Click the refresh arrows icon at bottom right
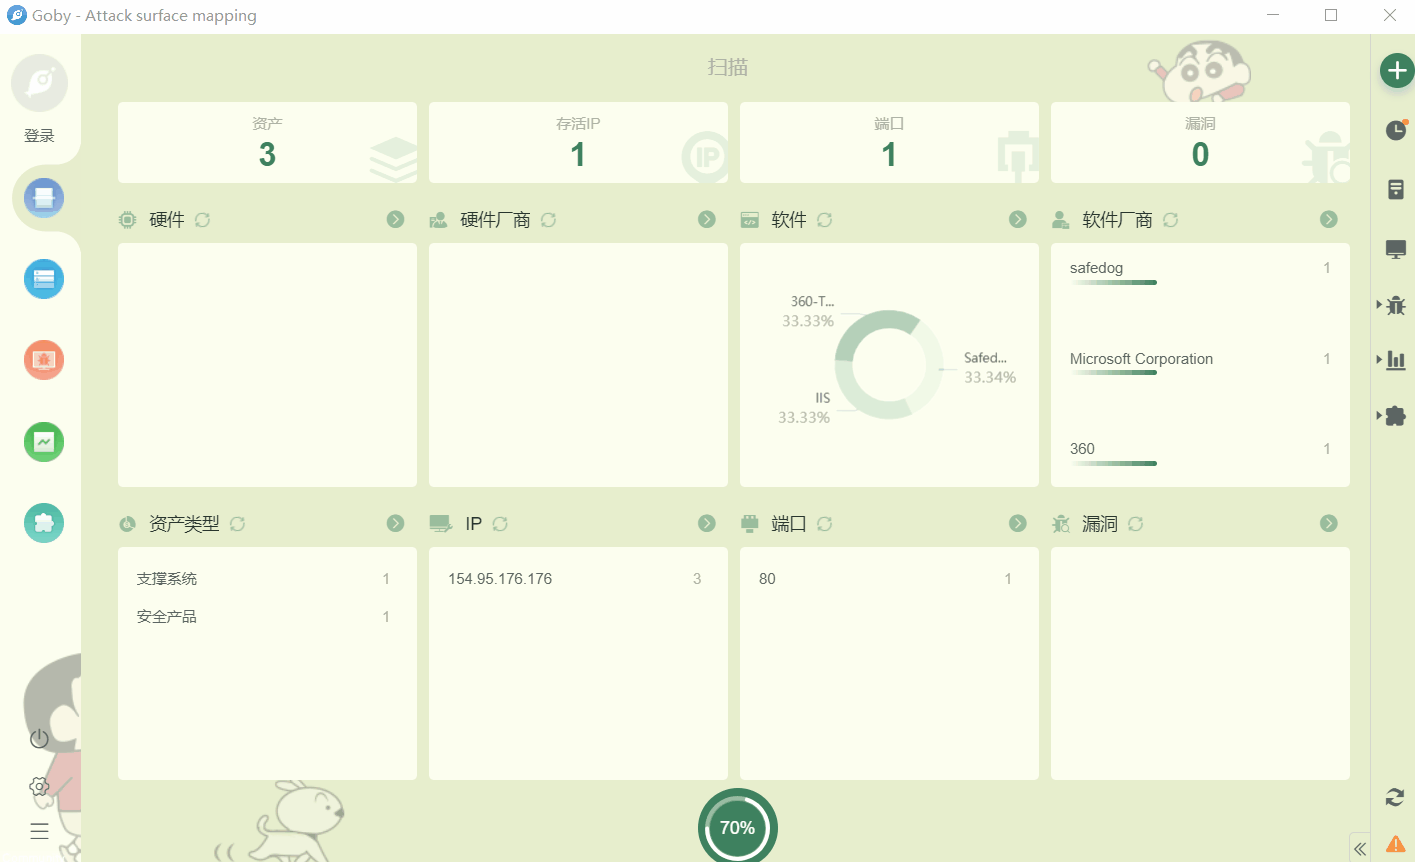The image size is (1415, 862). pyautogui.click(x=1395, y=797)
